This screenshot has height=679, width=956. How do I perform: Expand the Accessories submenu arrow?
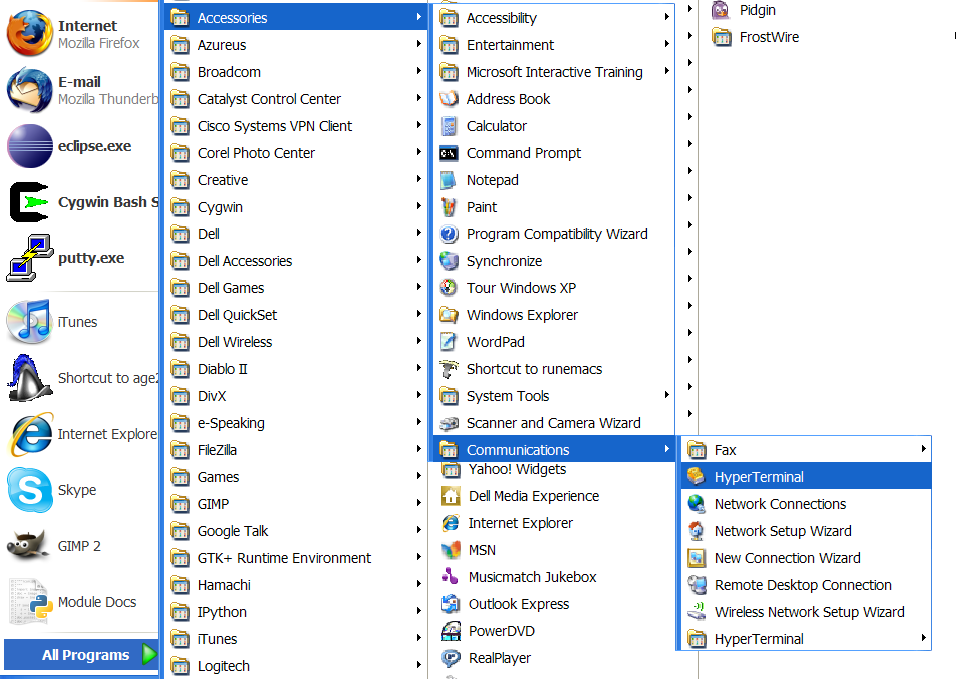pos(418,17)
